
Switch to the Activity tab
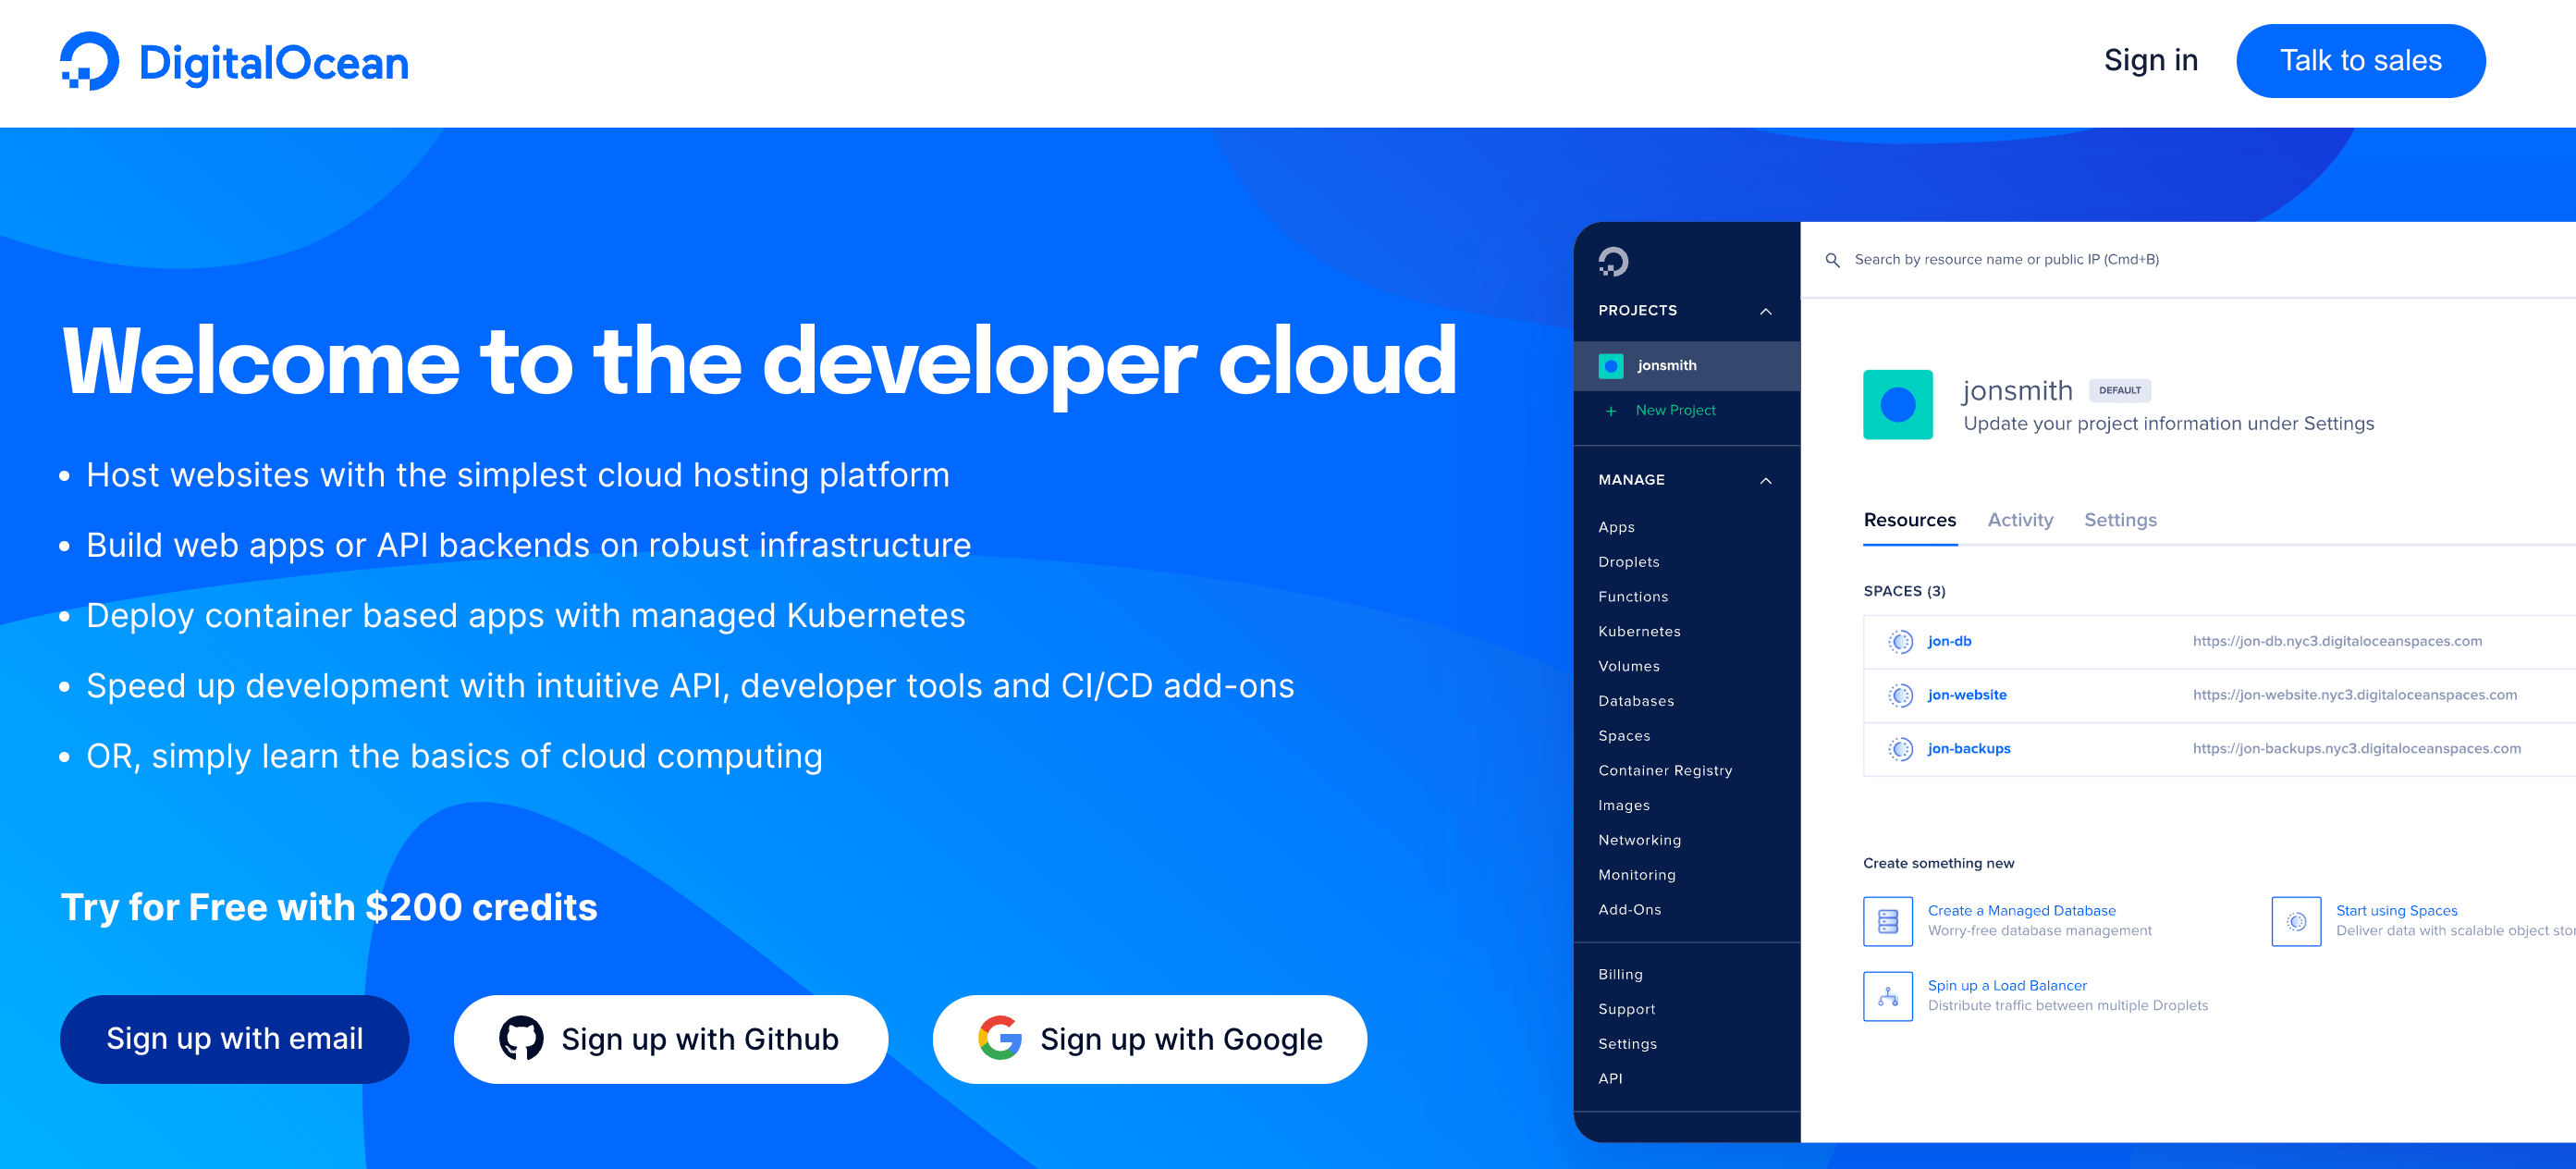point(2020,520)
